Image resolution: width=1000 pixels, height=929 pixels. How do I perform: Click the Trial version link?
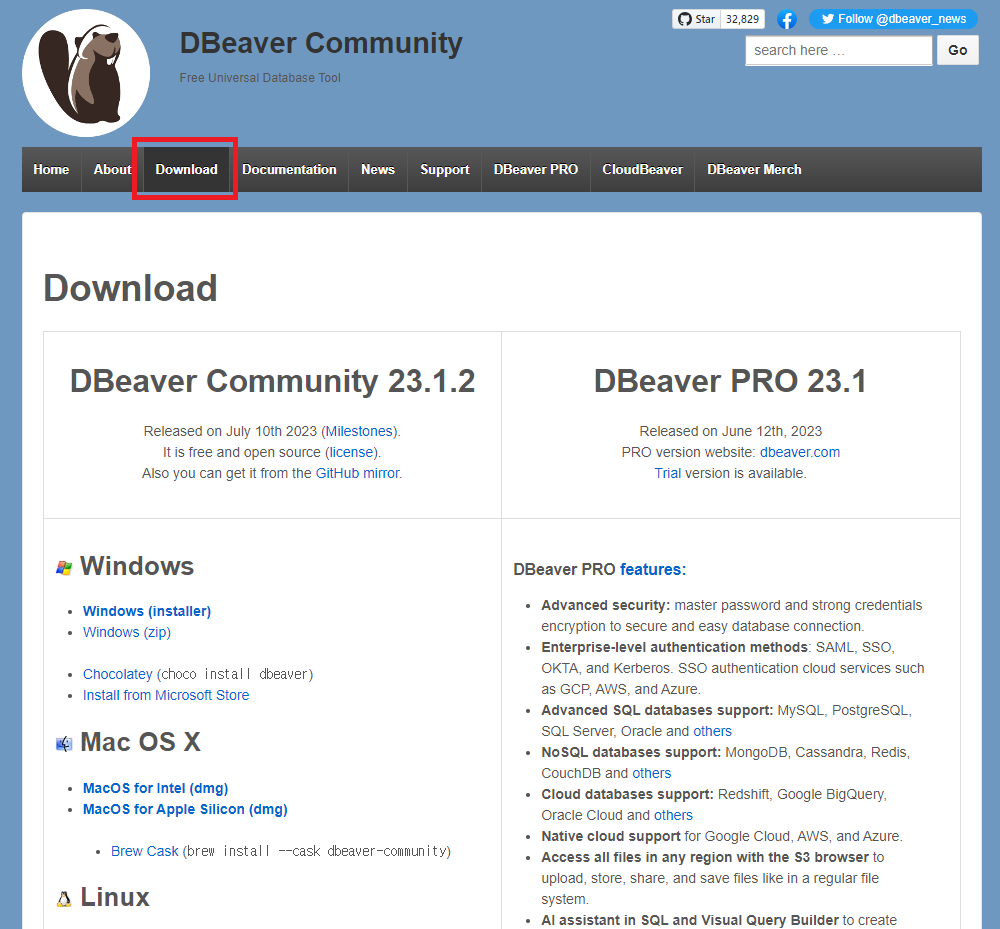pos(668,473)
